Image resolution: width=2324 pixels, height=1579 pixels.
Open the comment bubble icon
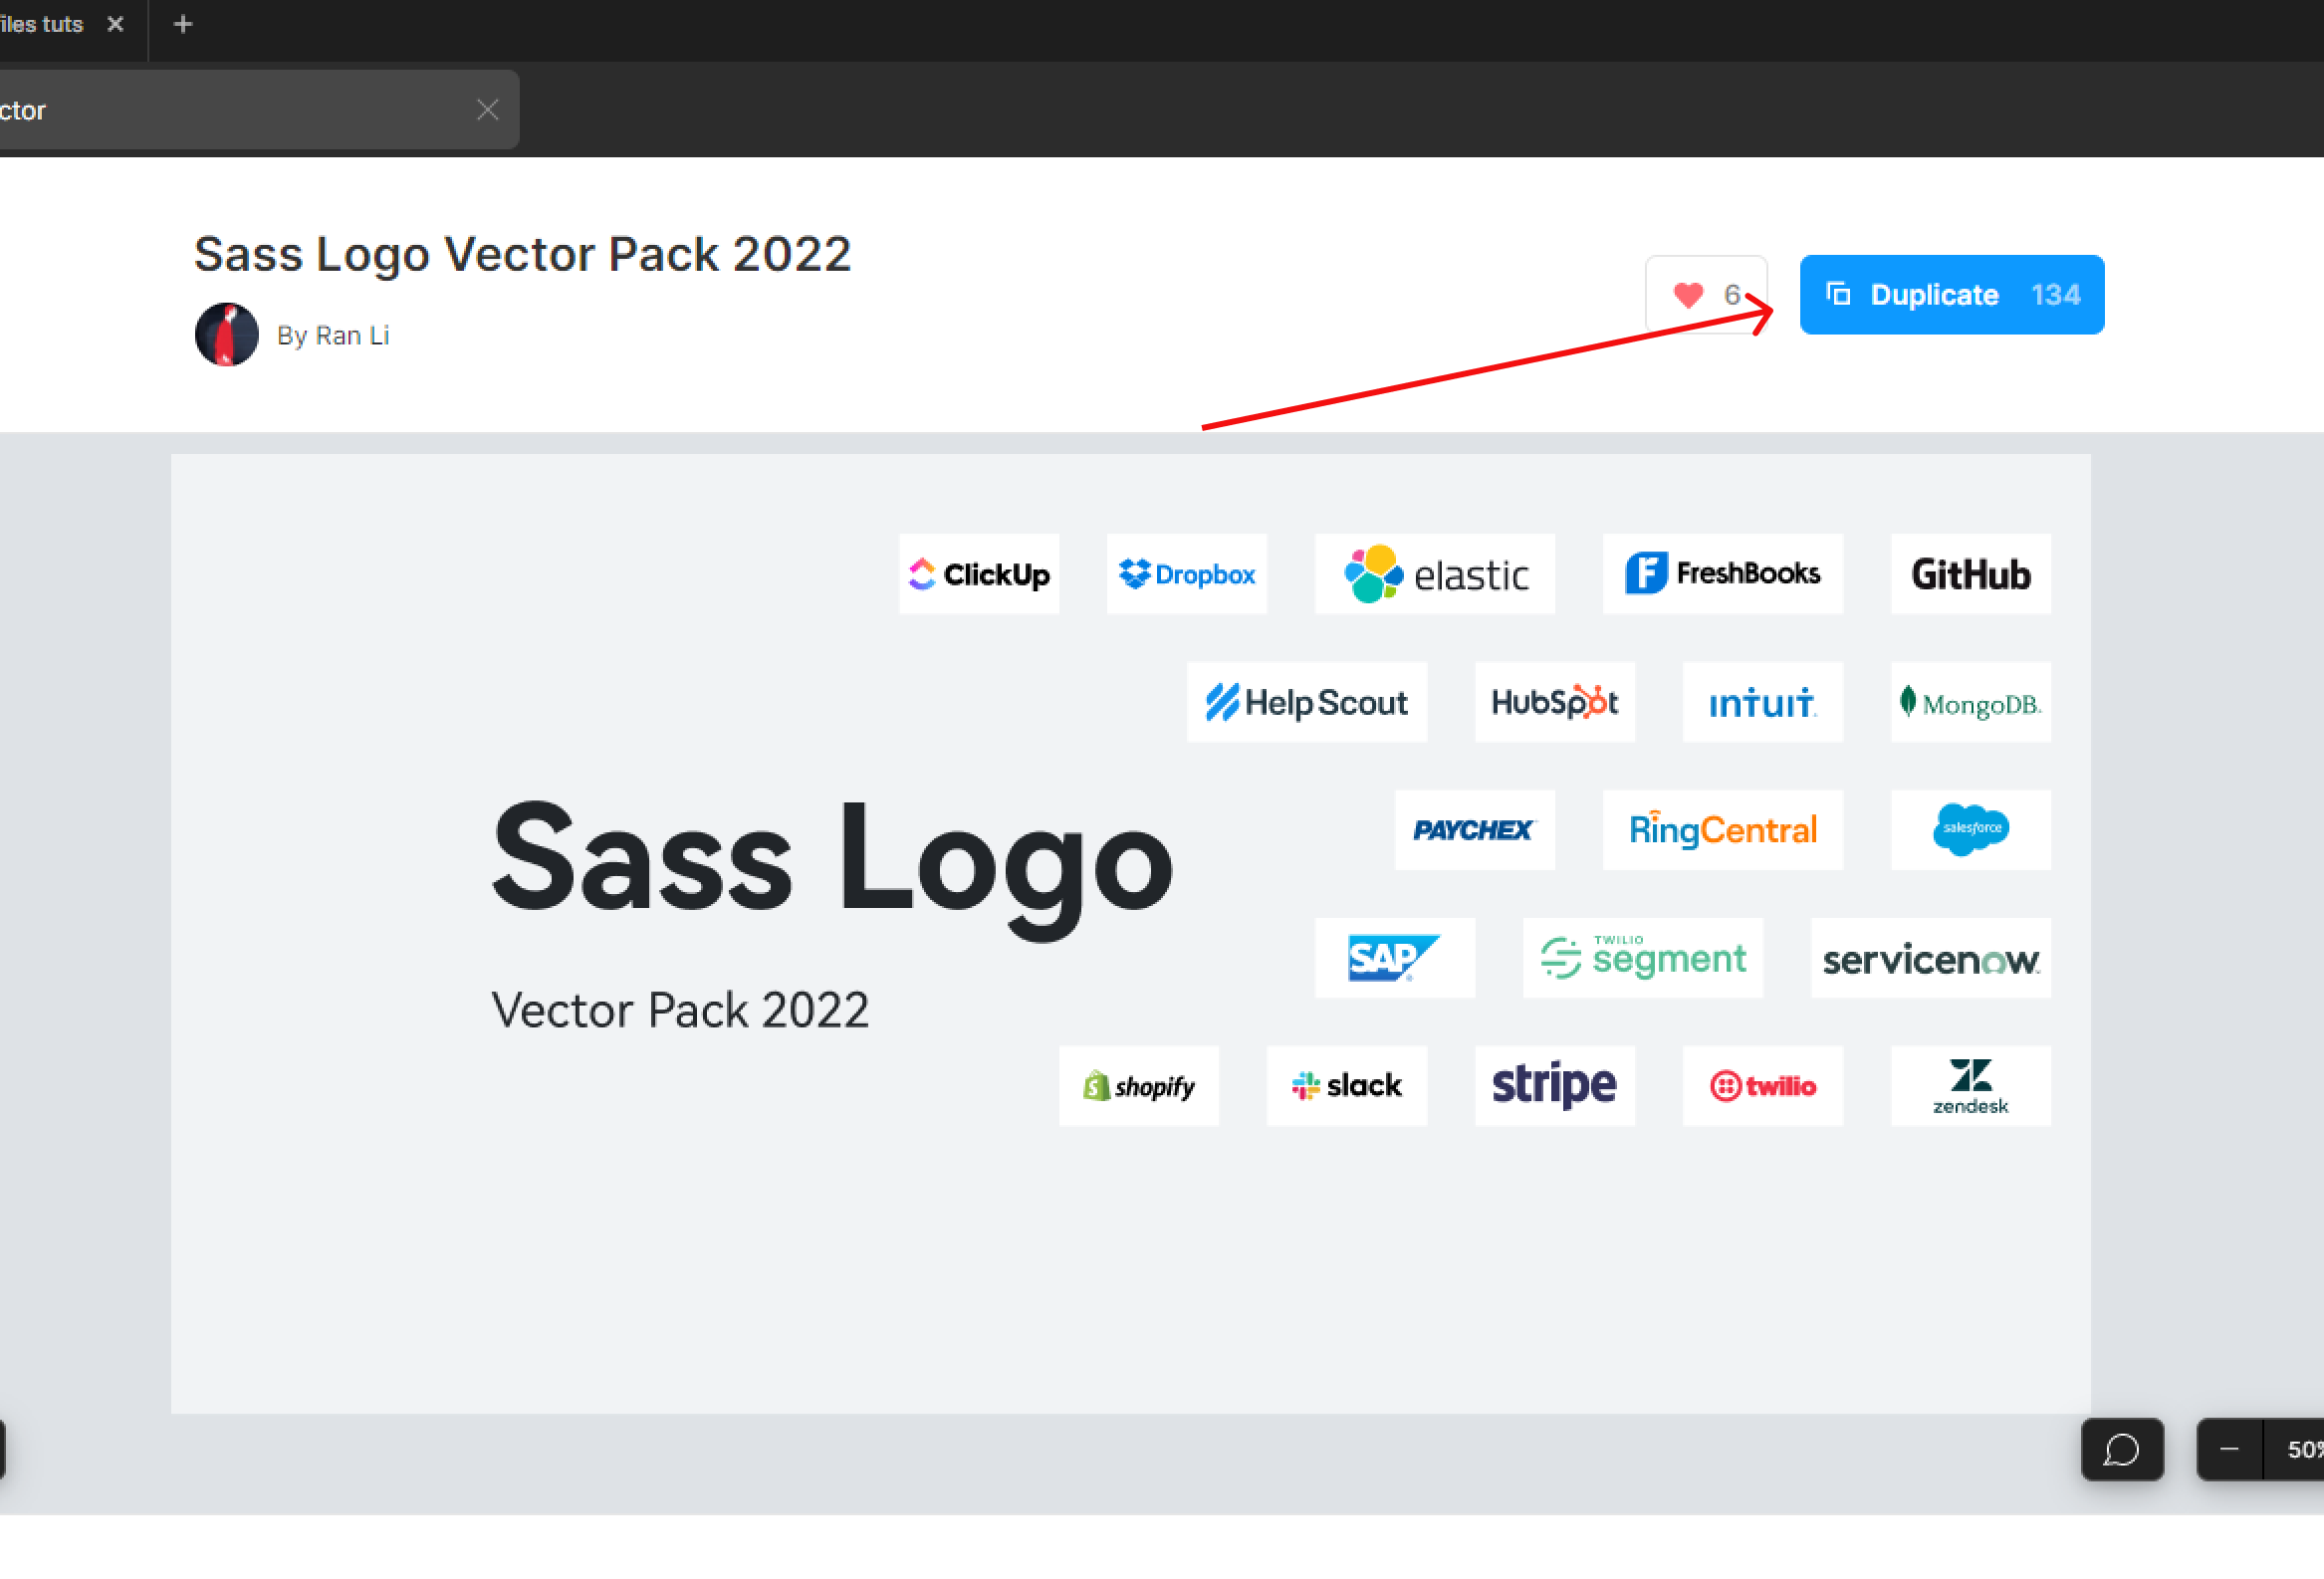pos(2122,1449)
